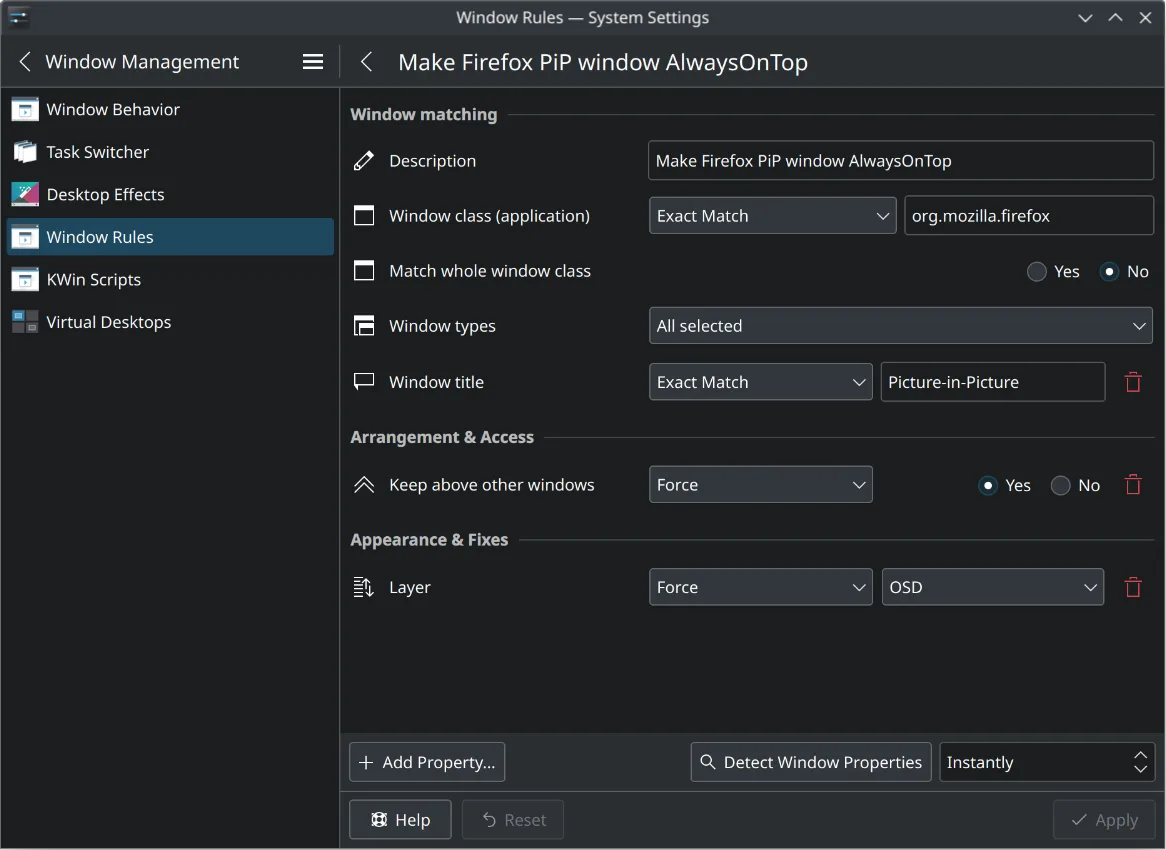The height and width of the screenshot is (850, 1166).
Task: Choose No for Keep above other windows
Action: click(x=1061, y=486)
